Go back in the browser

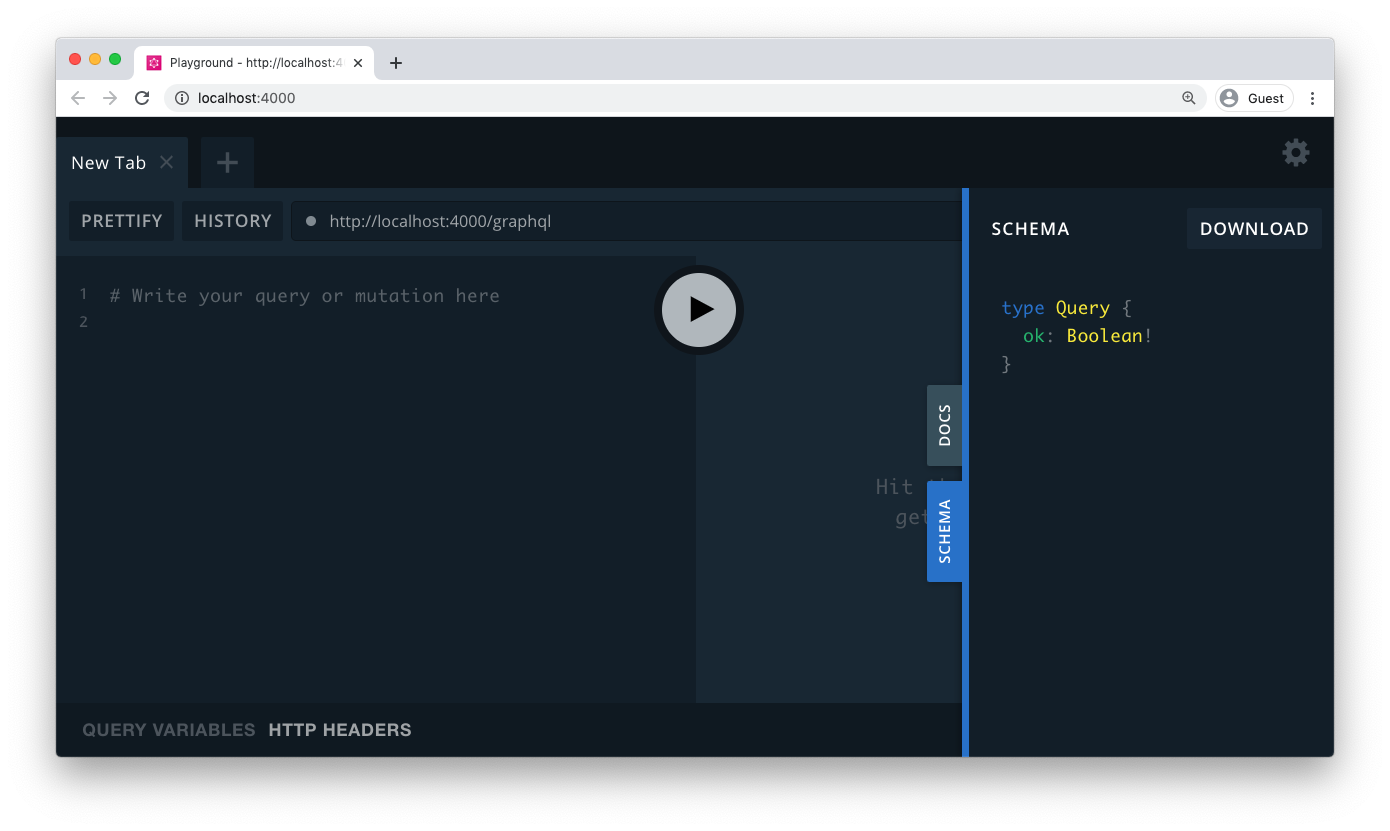(x=78, y=98)
